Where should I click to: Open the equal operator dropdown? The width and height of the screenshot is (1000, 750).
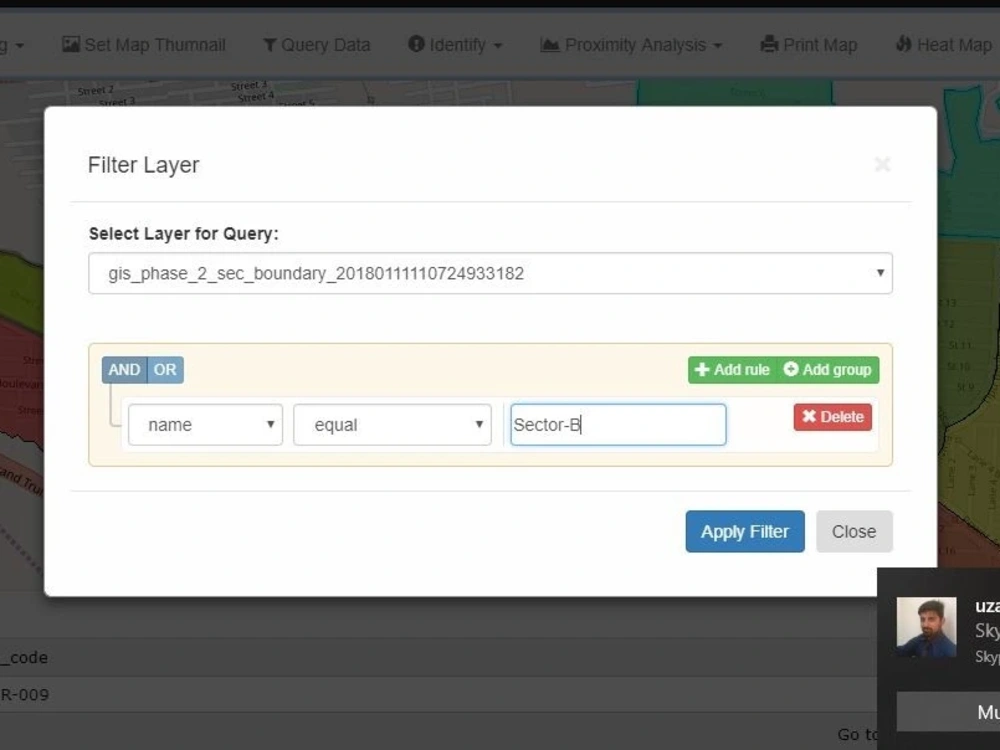pos(392,425)
